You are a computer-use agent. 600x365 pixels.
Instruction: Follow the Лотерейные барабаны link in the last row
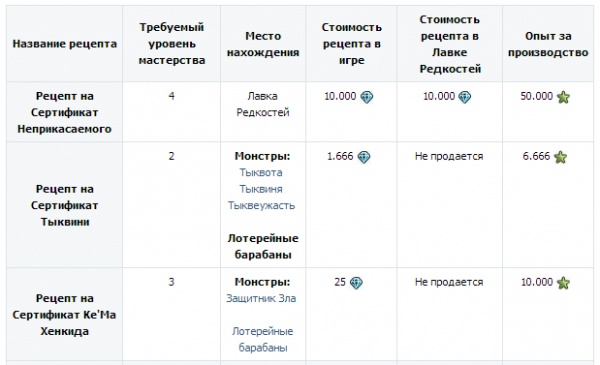(x=262, y=339)
